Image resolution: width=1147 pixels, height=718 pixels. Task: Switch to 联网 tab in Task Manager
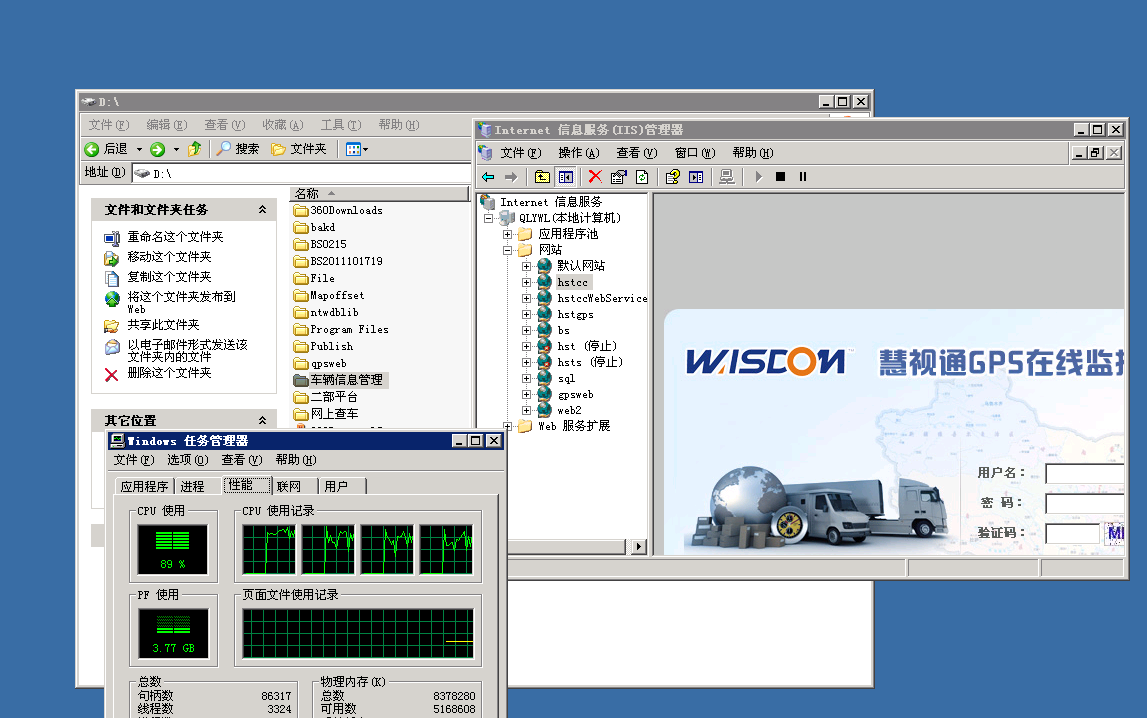point(289,486)
